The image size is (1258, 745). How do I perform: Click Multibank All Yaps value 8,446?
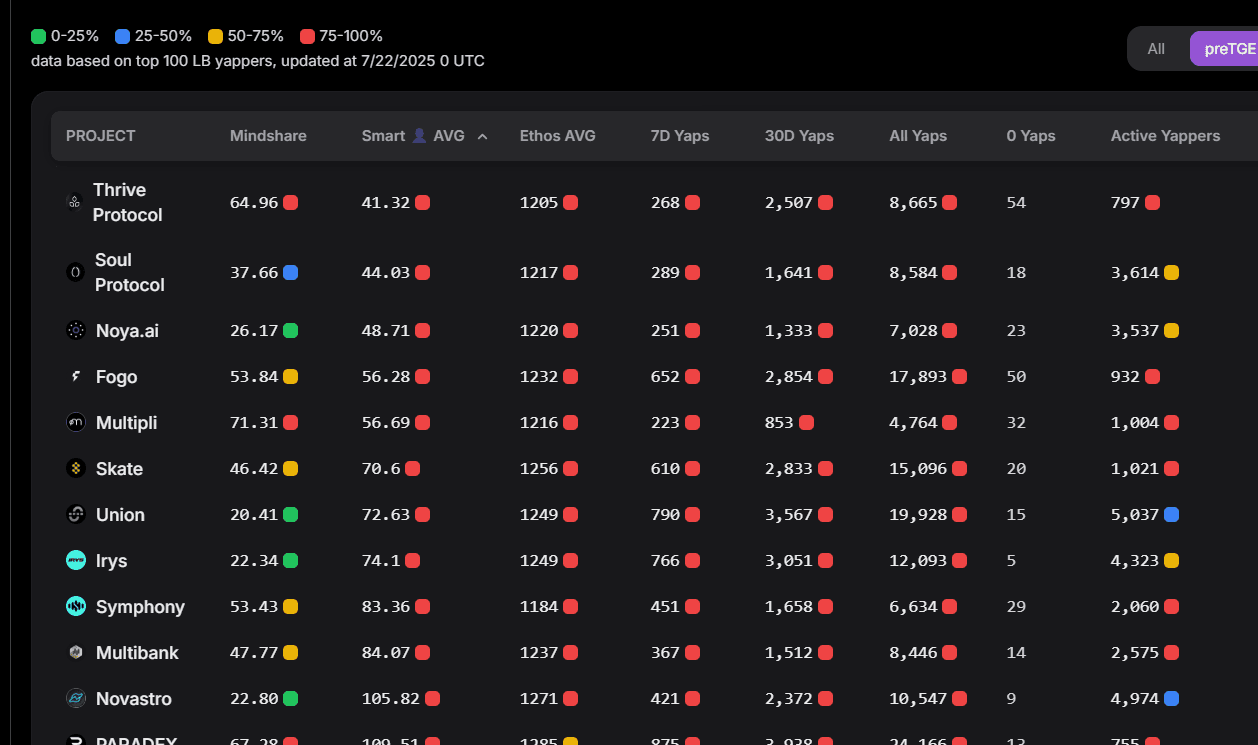pos(914,653)
